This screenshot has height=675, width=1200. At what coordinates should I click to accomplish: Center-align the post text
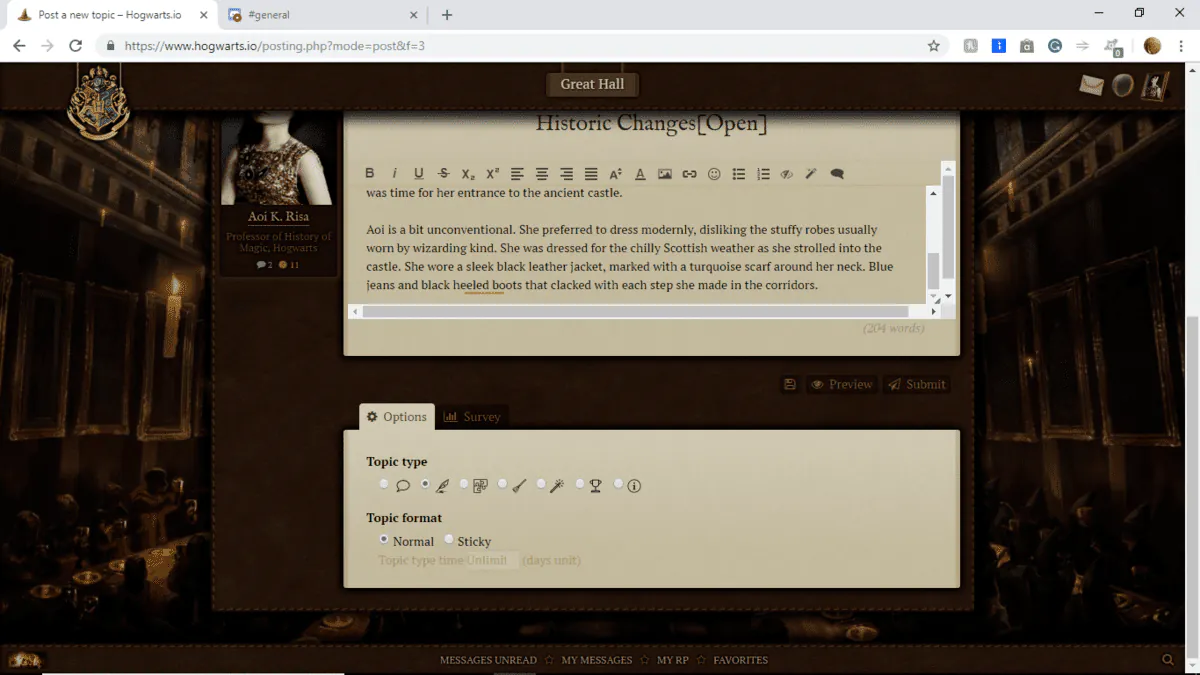pyautogui.click(x=542, y=174)
